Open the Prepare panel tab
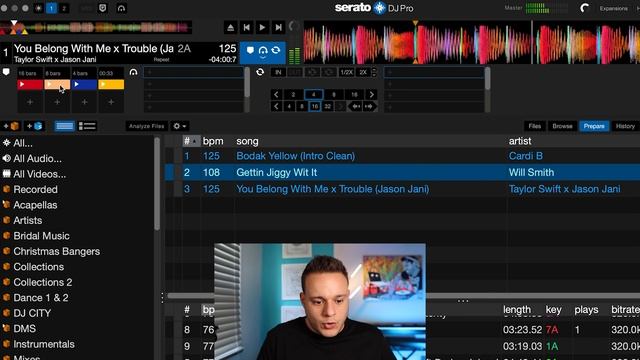This screenshot has width=640, height=360. (x=594, y=126)
